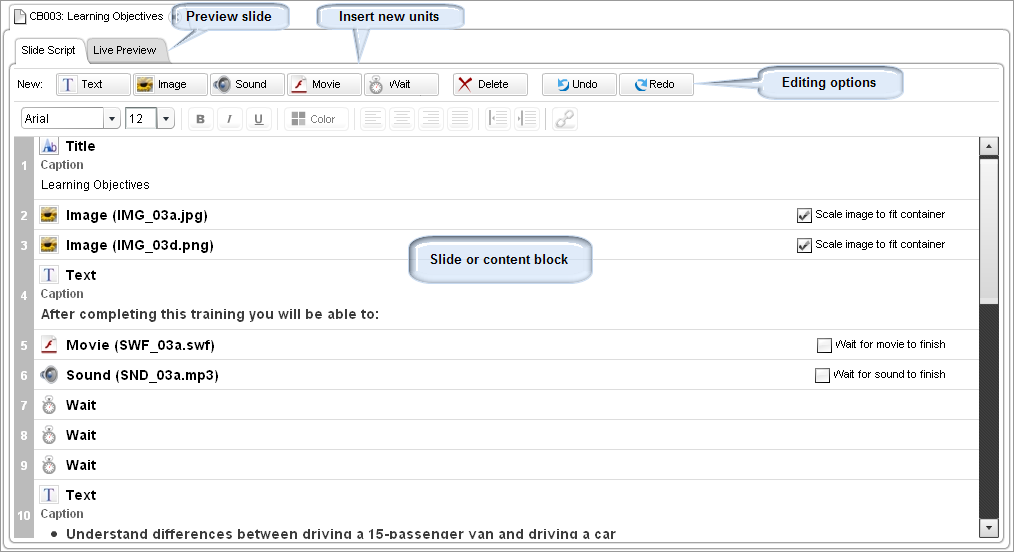Viewport: 1014px width, 552px height.
Task: Click the insert hyperlink chain icon
Action: coord(565,119)
